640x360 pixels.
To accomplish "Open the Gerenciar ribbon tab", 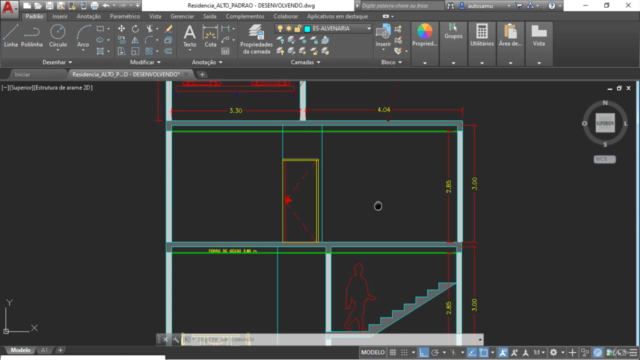I will pyautogui.click(x=182, y=16).
